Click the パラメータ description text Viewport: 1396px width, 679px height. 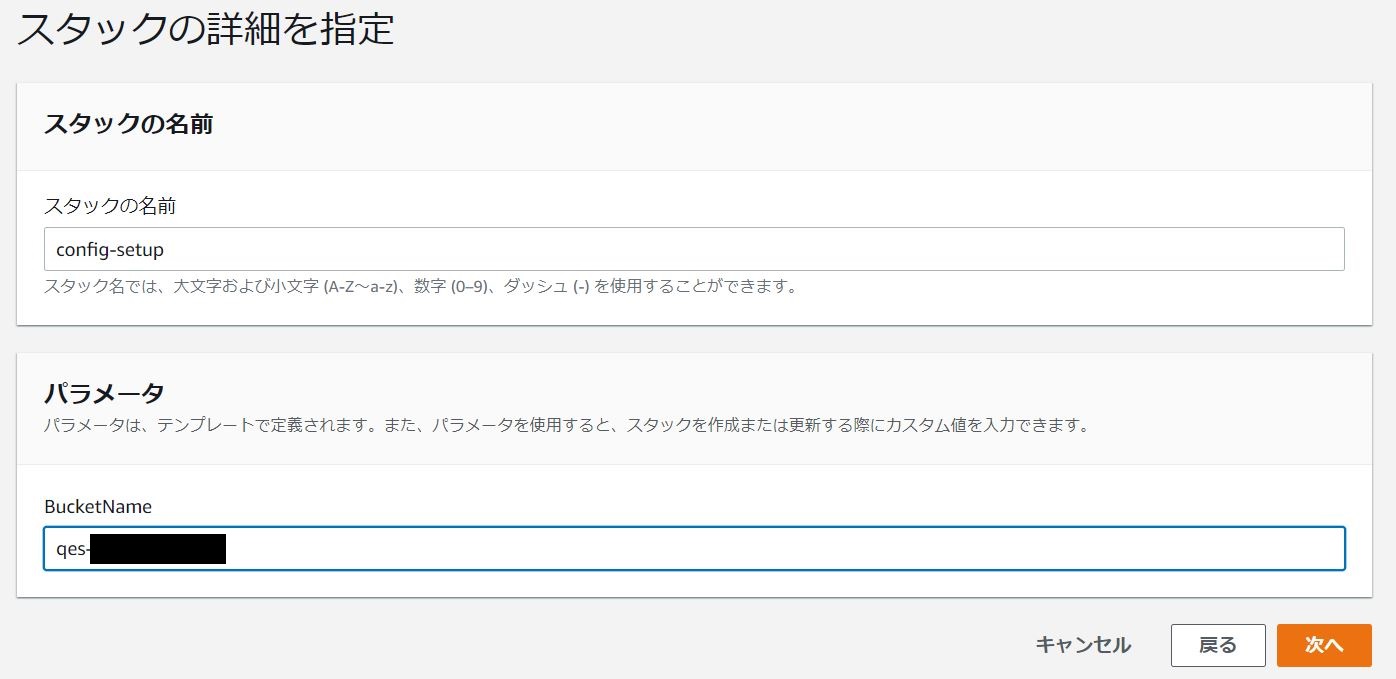(566, 425)
